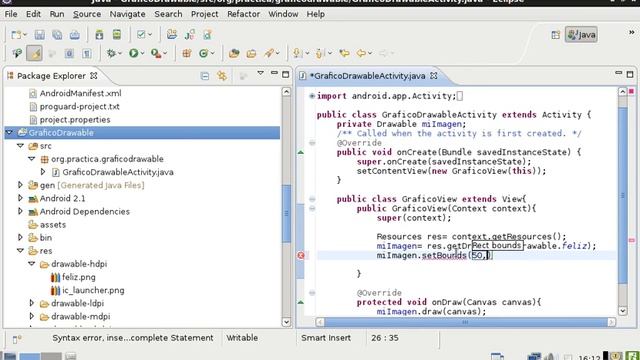Click the Save All icon
Viewport: 640px width, 360px height.
[x=57, y=35]
